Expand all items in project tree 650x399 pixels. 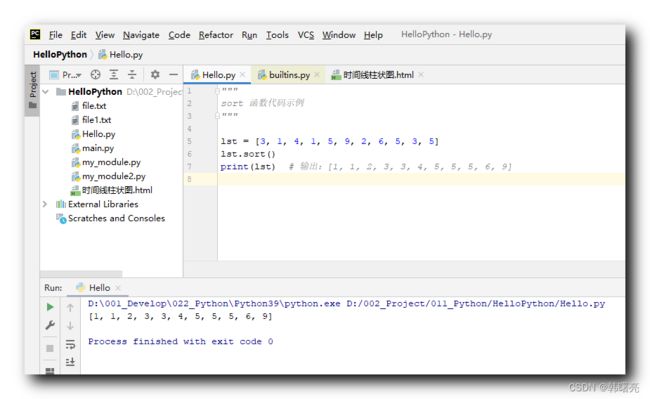tap(114, 75)
